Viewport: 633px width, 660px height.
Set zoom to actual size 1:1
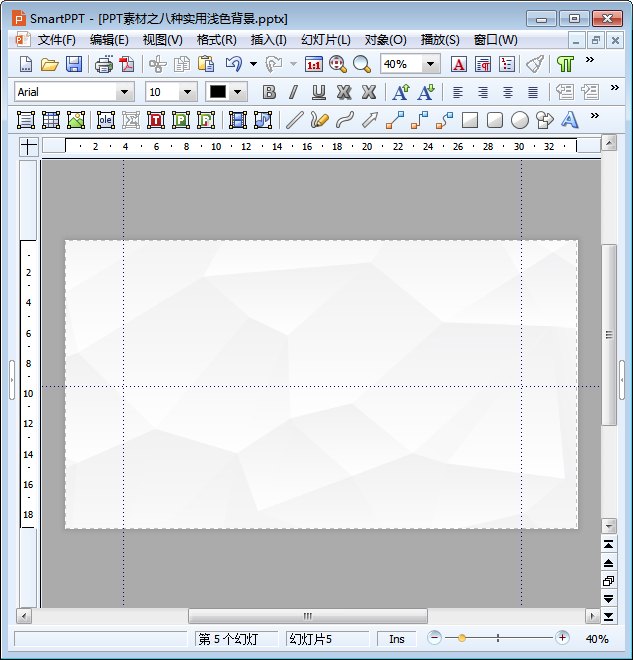[x=314, y=64]
